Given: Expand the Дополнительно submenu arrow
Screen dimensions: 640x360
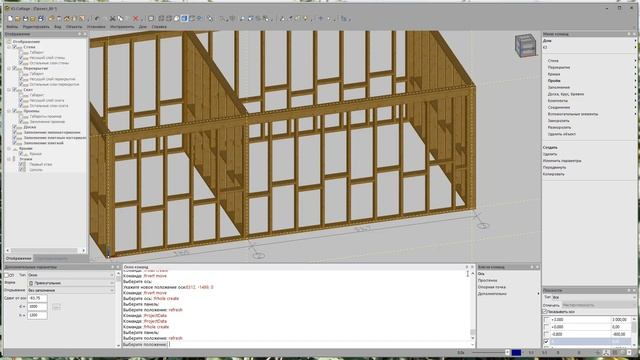Looking at the screenshot, I should (x=538, y=293).
